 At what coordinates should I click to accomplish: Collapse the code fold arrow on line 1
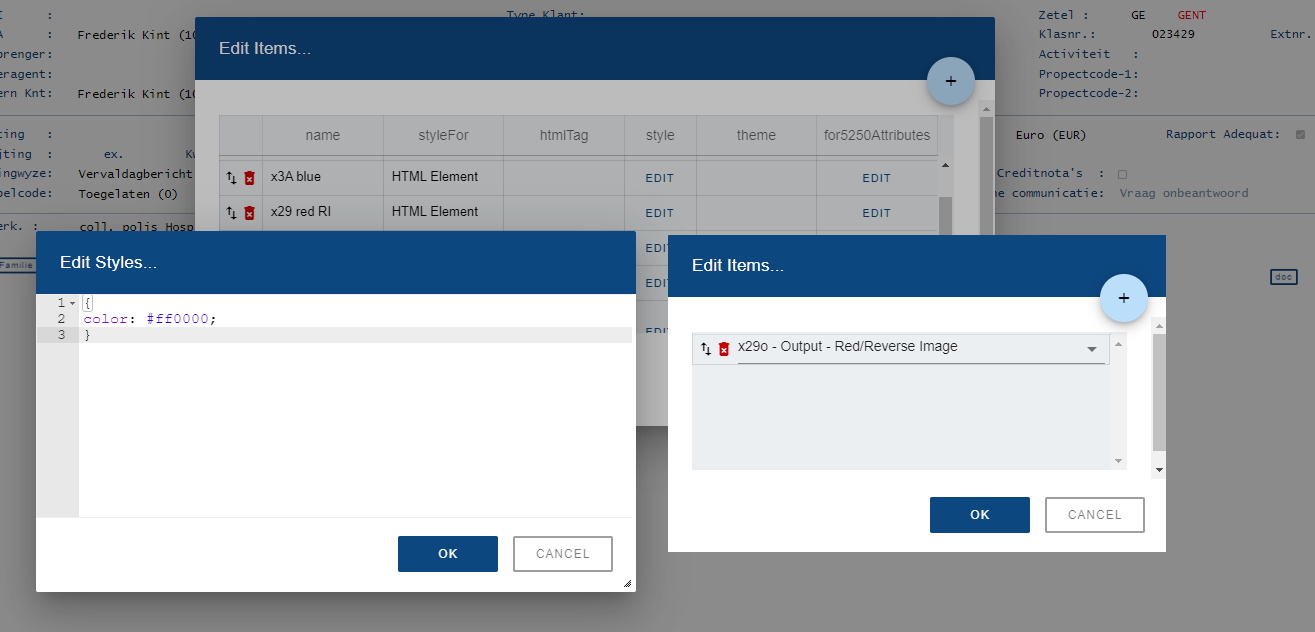tap(73, 303)
